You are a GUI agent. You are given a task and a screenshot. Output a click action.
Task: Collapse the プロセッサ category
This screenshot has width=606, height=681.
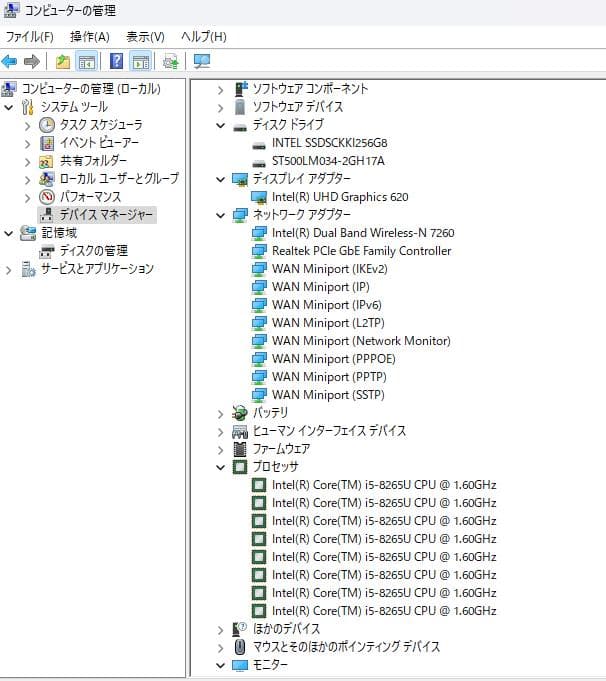pos(221,467)
